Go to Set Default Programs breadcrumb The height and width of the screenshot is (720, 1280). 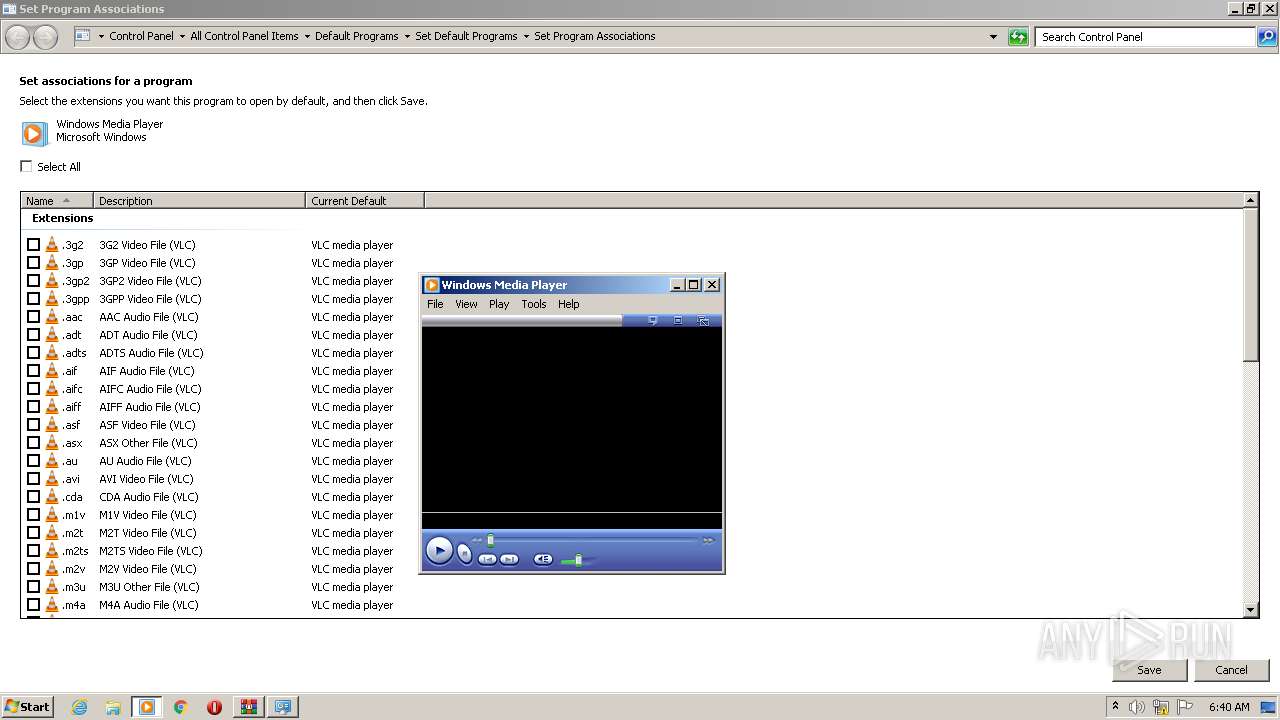466,36
